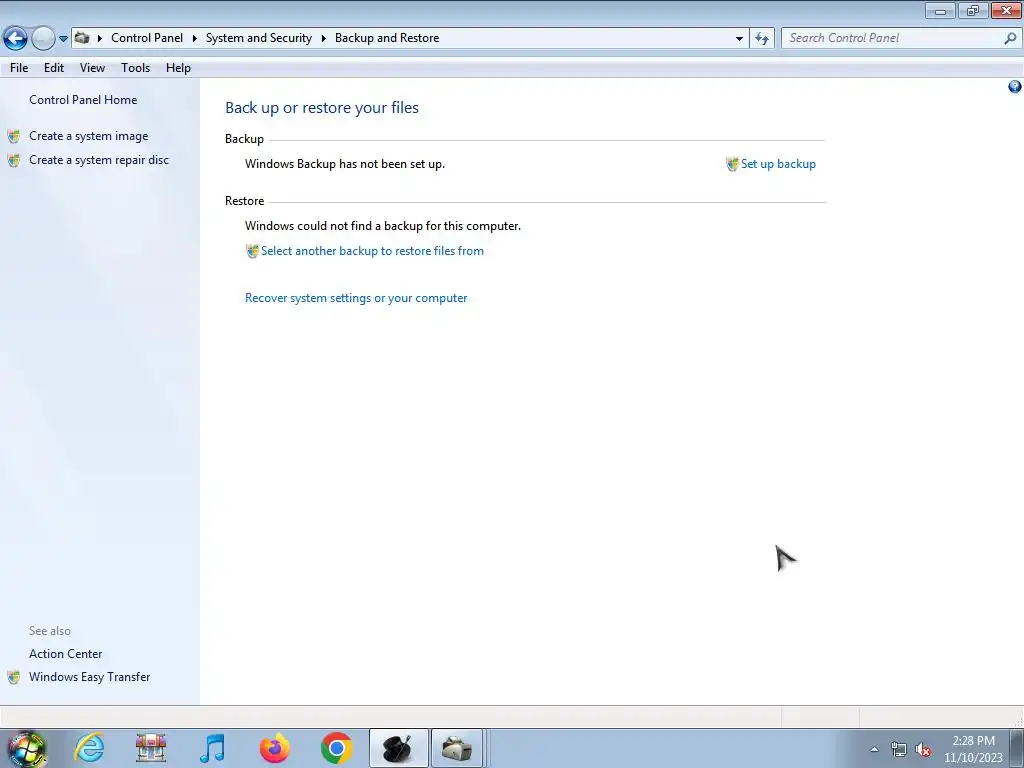The height and width of the screenshot is (768, 1024).
Task: Open Create a system repair disc
Action: [99, 160]
